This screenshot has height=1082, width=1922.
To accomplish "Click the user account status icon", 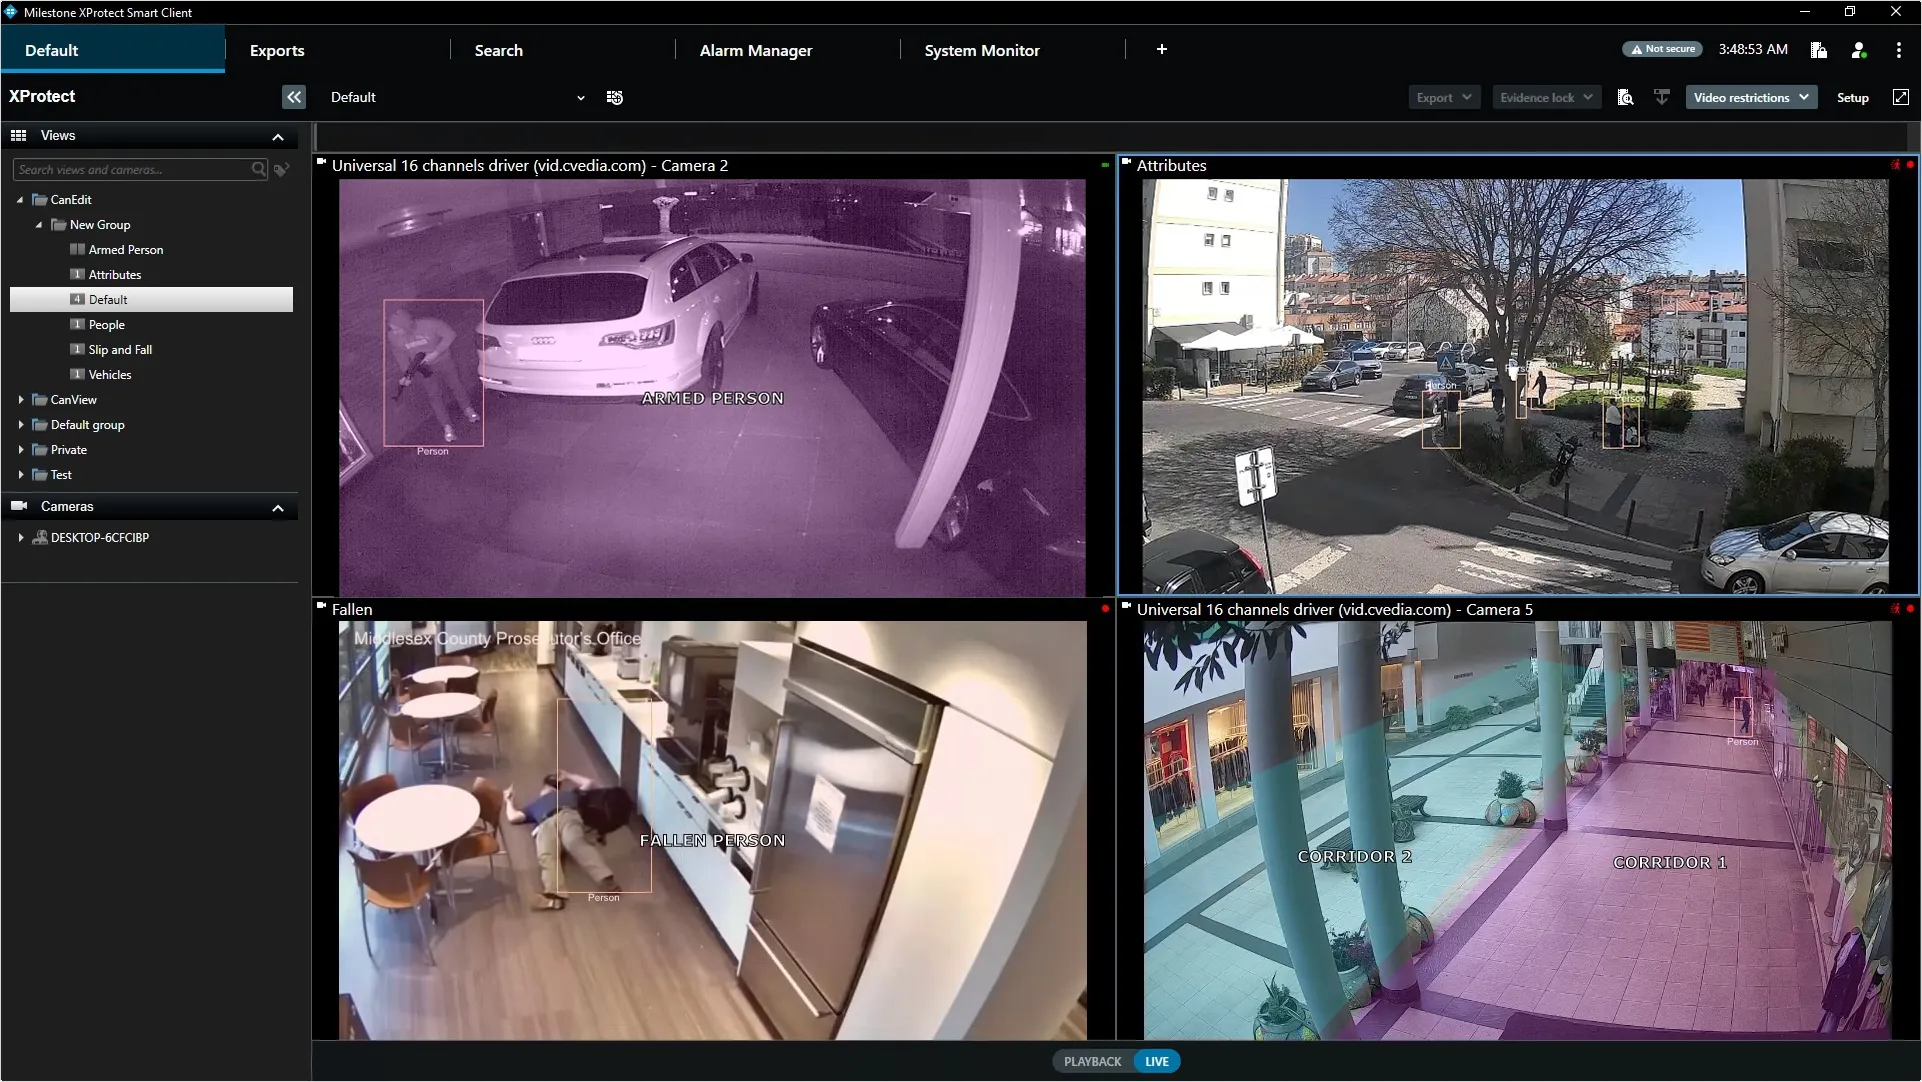I will (x=1858, y=50).
